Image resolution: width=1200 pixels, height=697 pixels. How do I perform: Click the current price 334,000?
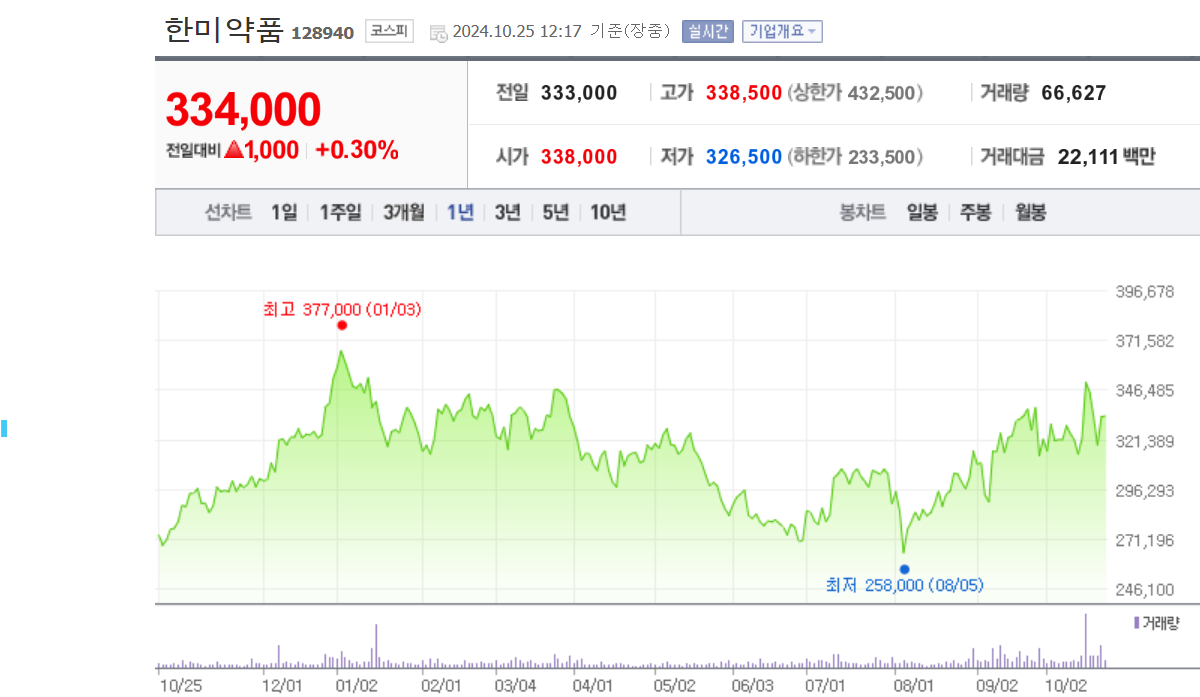[243, 110]
